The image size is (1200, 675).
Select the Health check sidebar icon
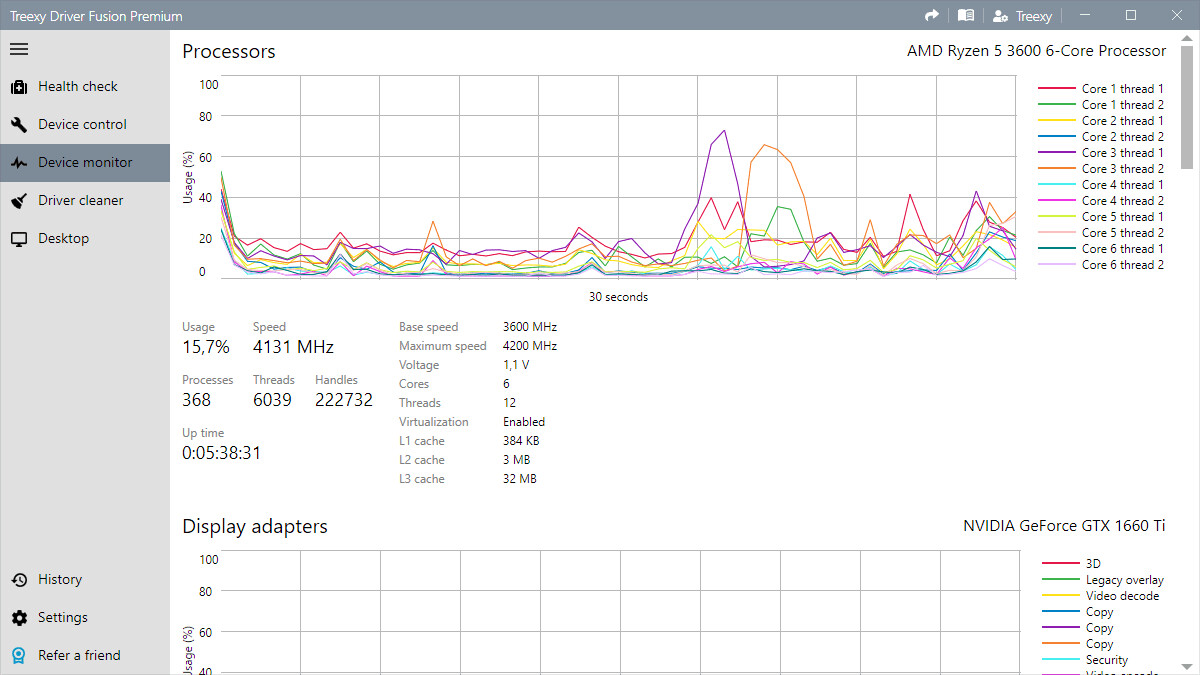[19, 86]
